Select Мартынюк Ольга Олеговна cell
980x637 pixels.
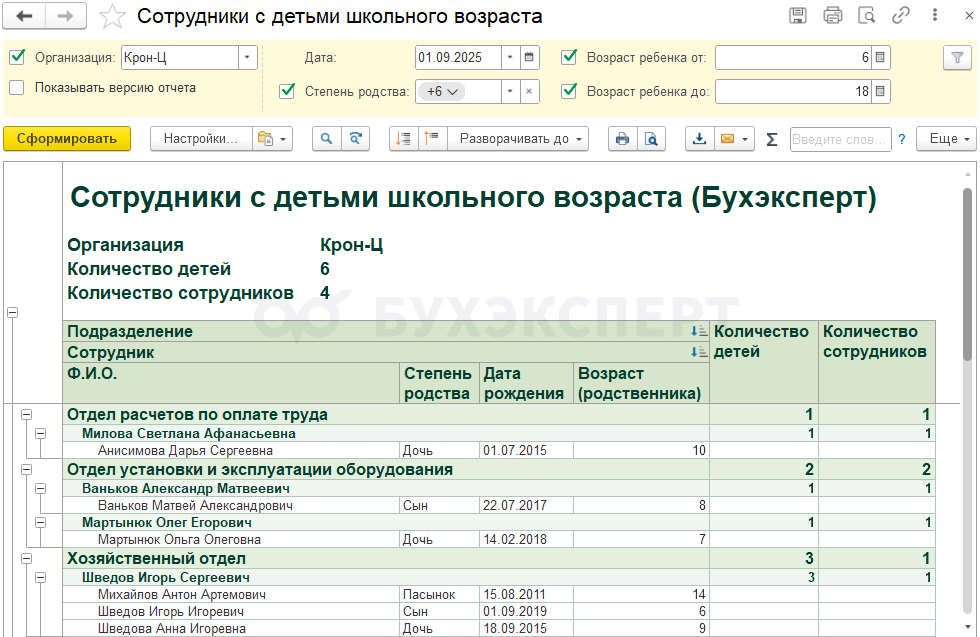[x=231, y=539]
